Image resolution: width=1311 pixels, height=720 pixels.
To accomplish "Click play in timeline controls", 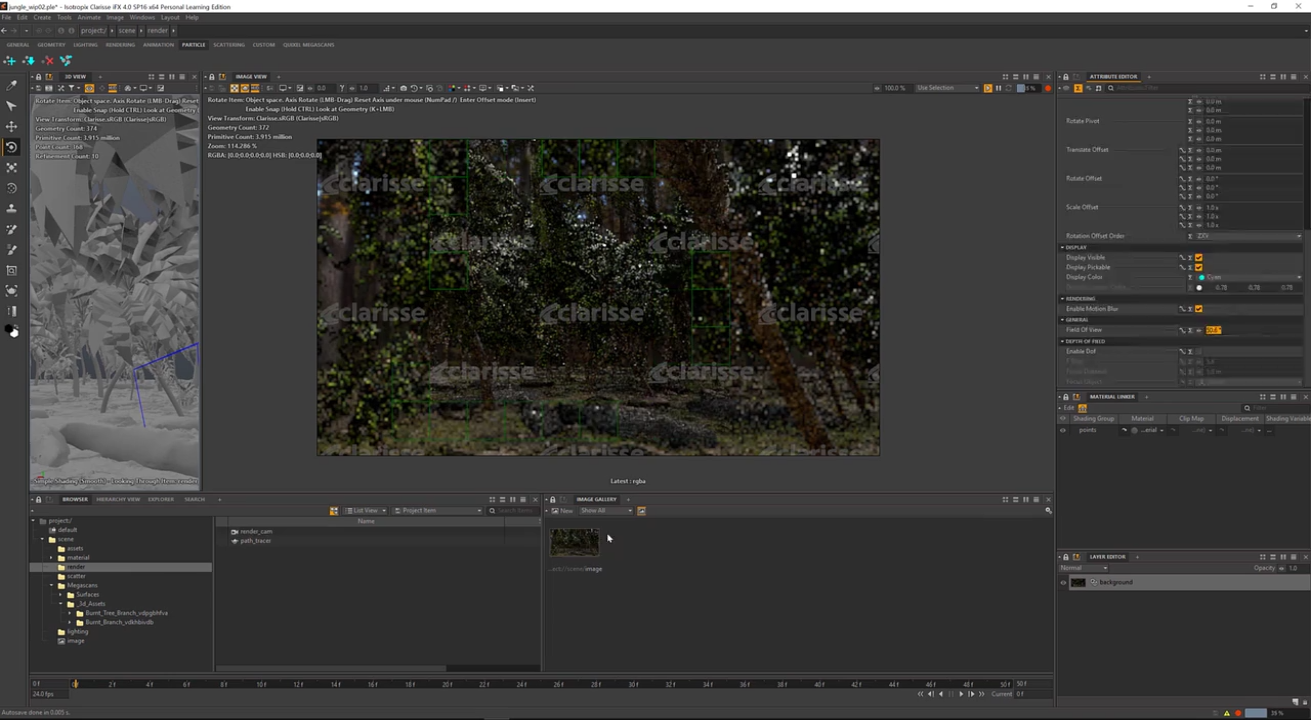I will click(961, 694).
